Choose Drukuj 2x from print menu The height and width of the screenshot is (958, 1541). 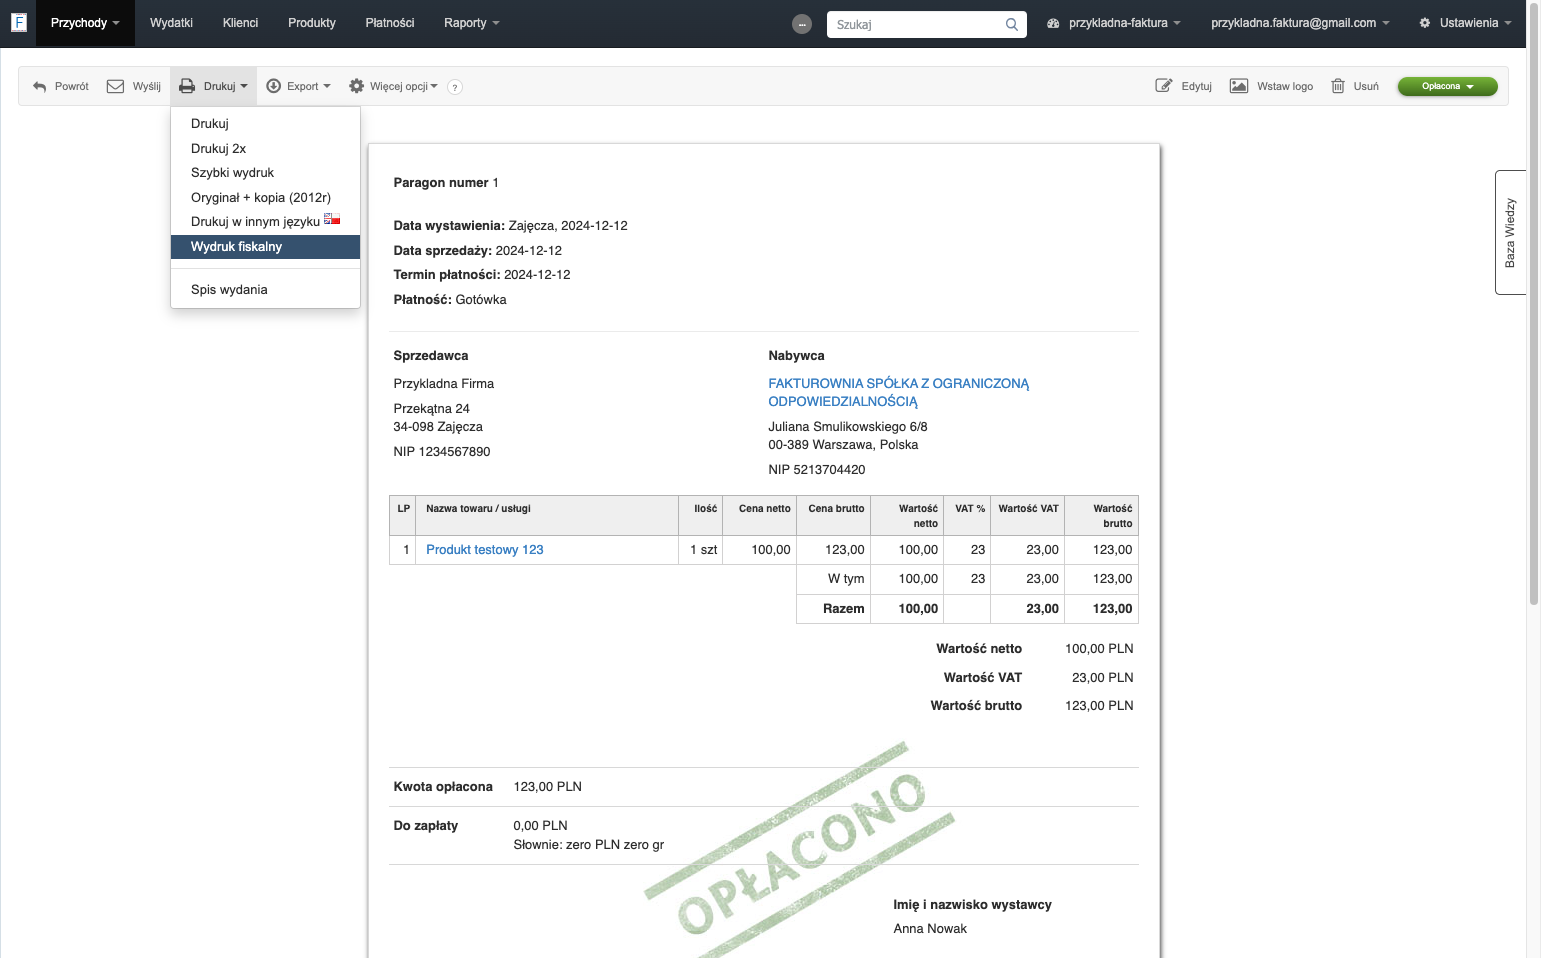[x=265, y=149]
